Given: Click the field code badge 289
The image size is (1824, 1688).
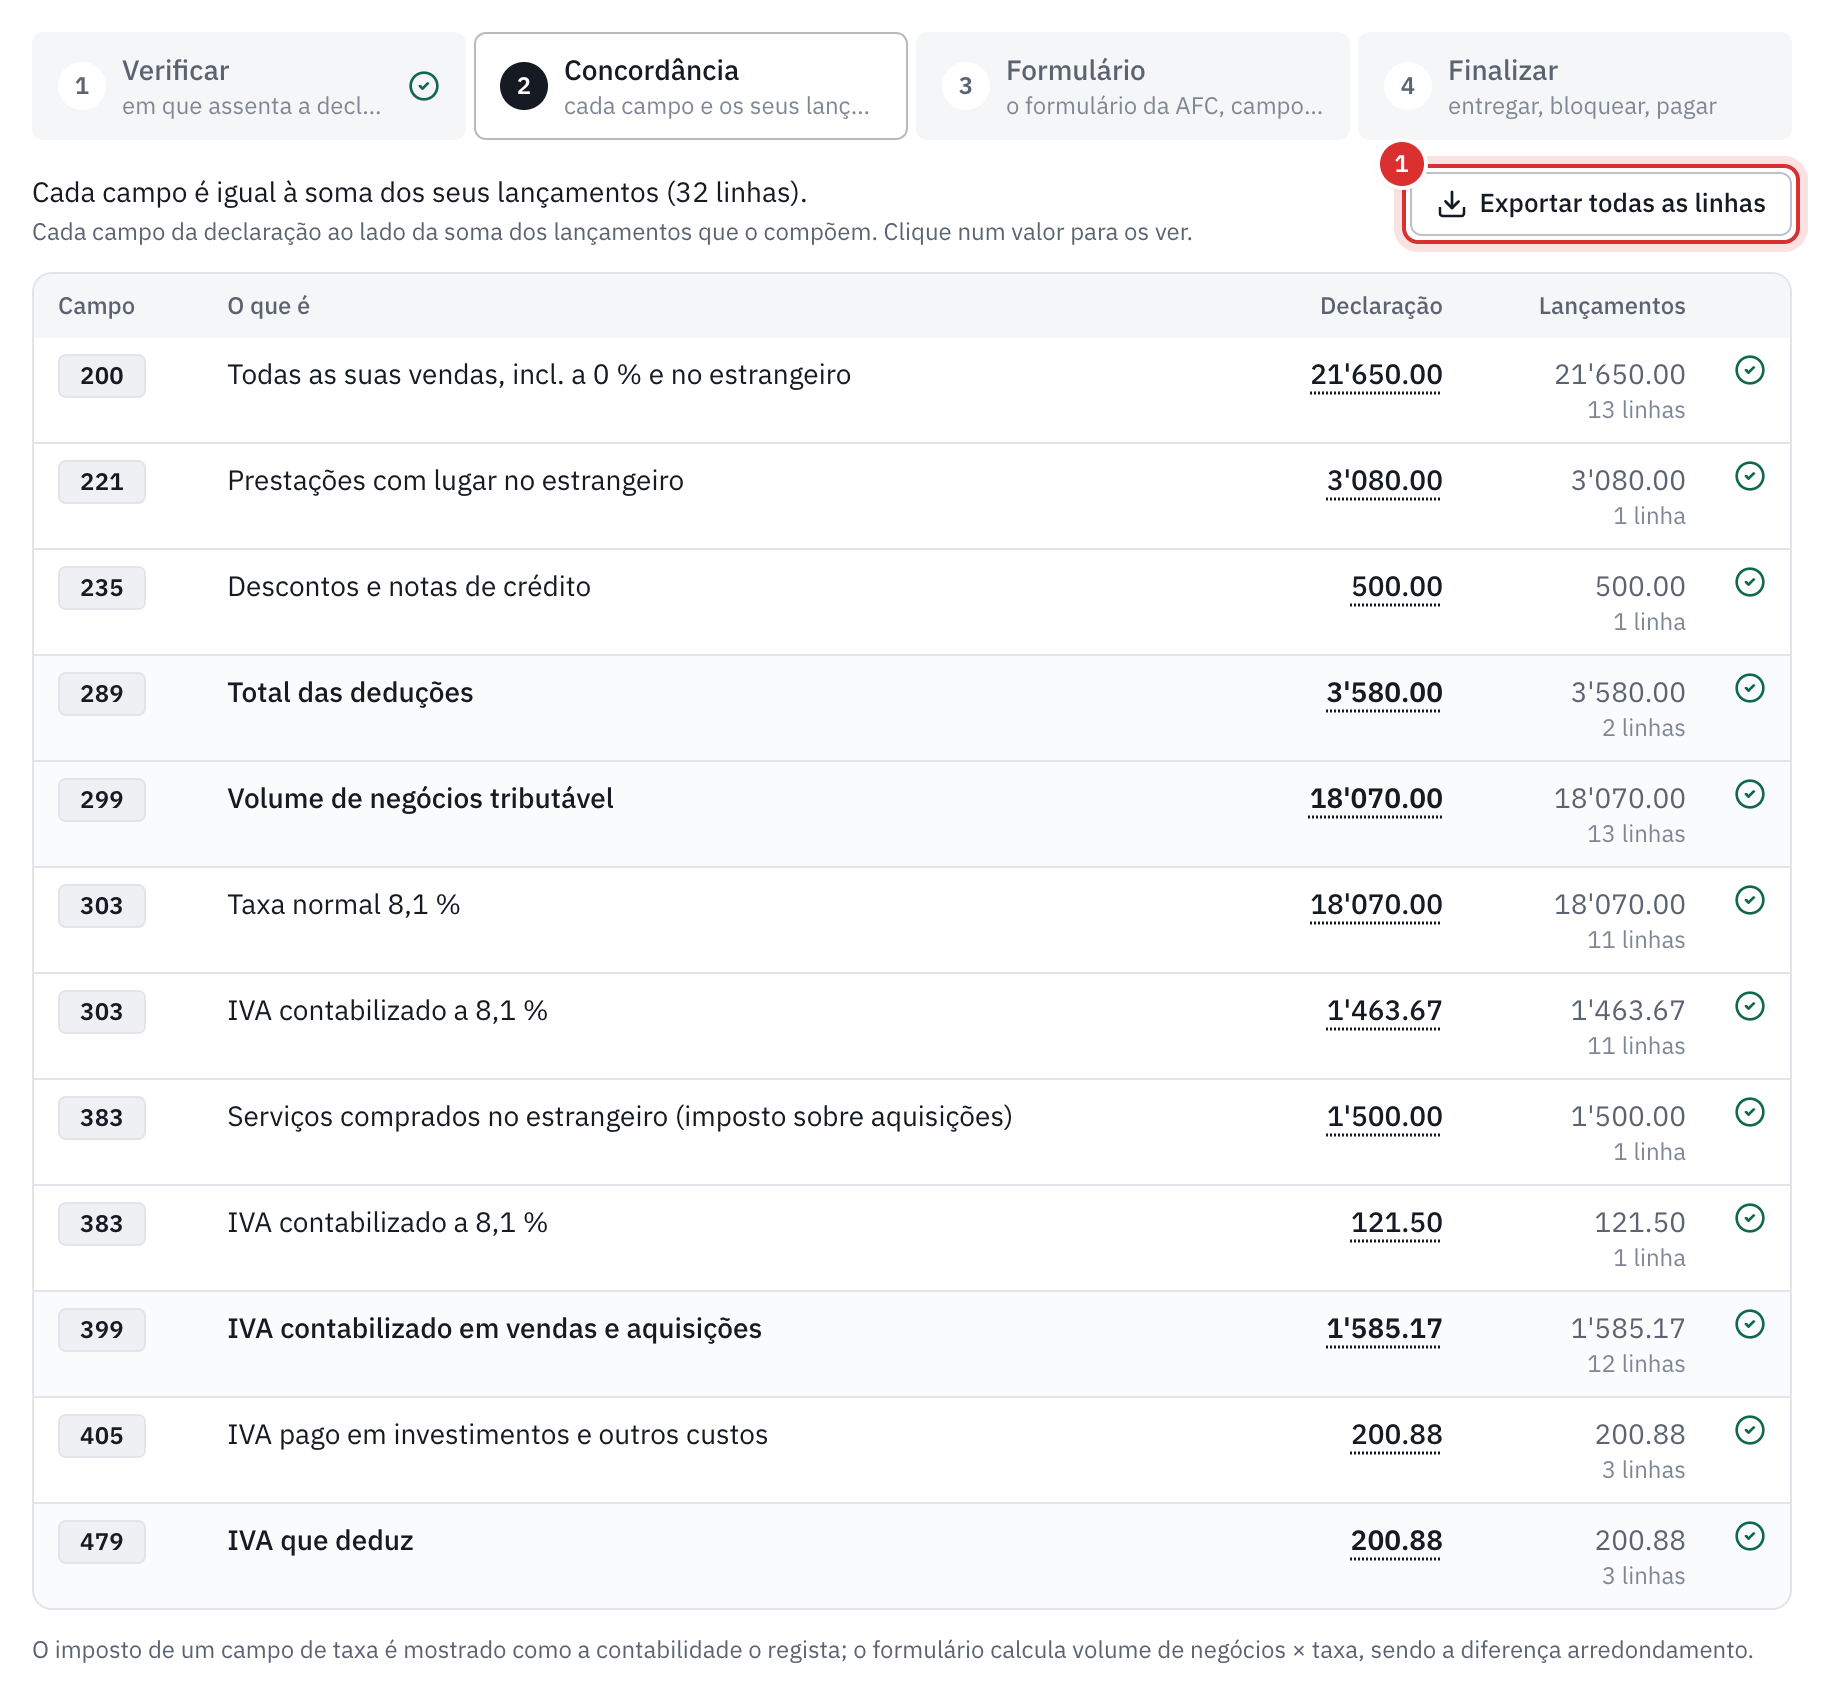Looking at the screenshot, I should pos(102,694).
